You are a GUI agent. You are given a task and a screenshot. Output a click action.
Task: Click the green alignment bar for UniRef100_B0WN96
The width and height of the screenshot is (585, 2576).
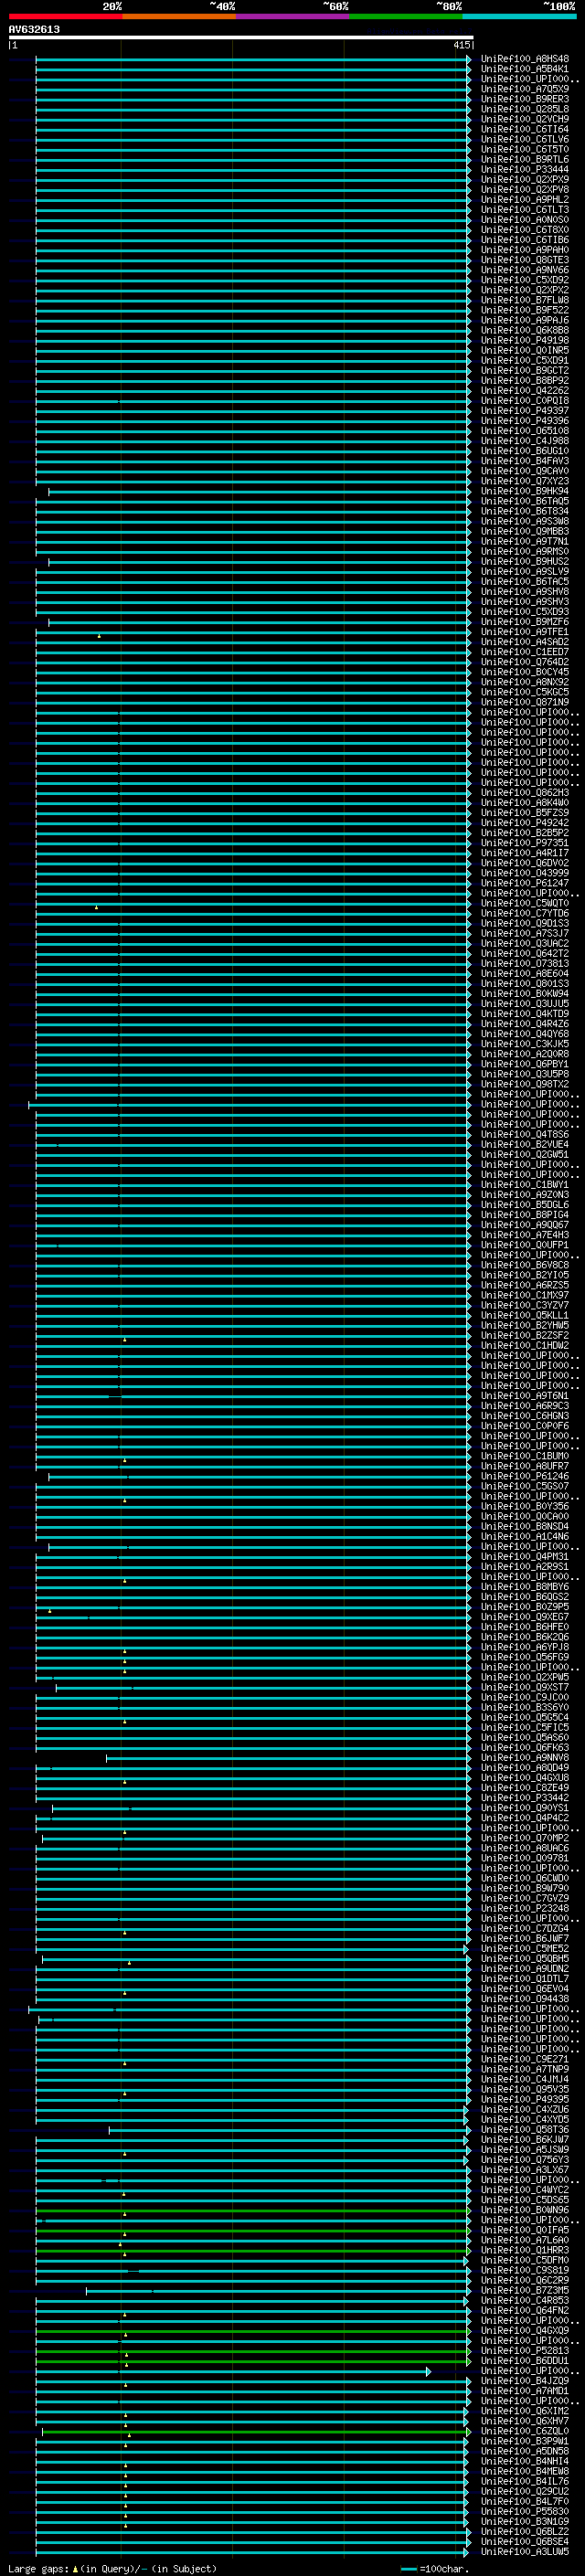[252, 2210]
